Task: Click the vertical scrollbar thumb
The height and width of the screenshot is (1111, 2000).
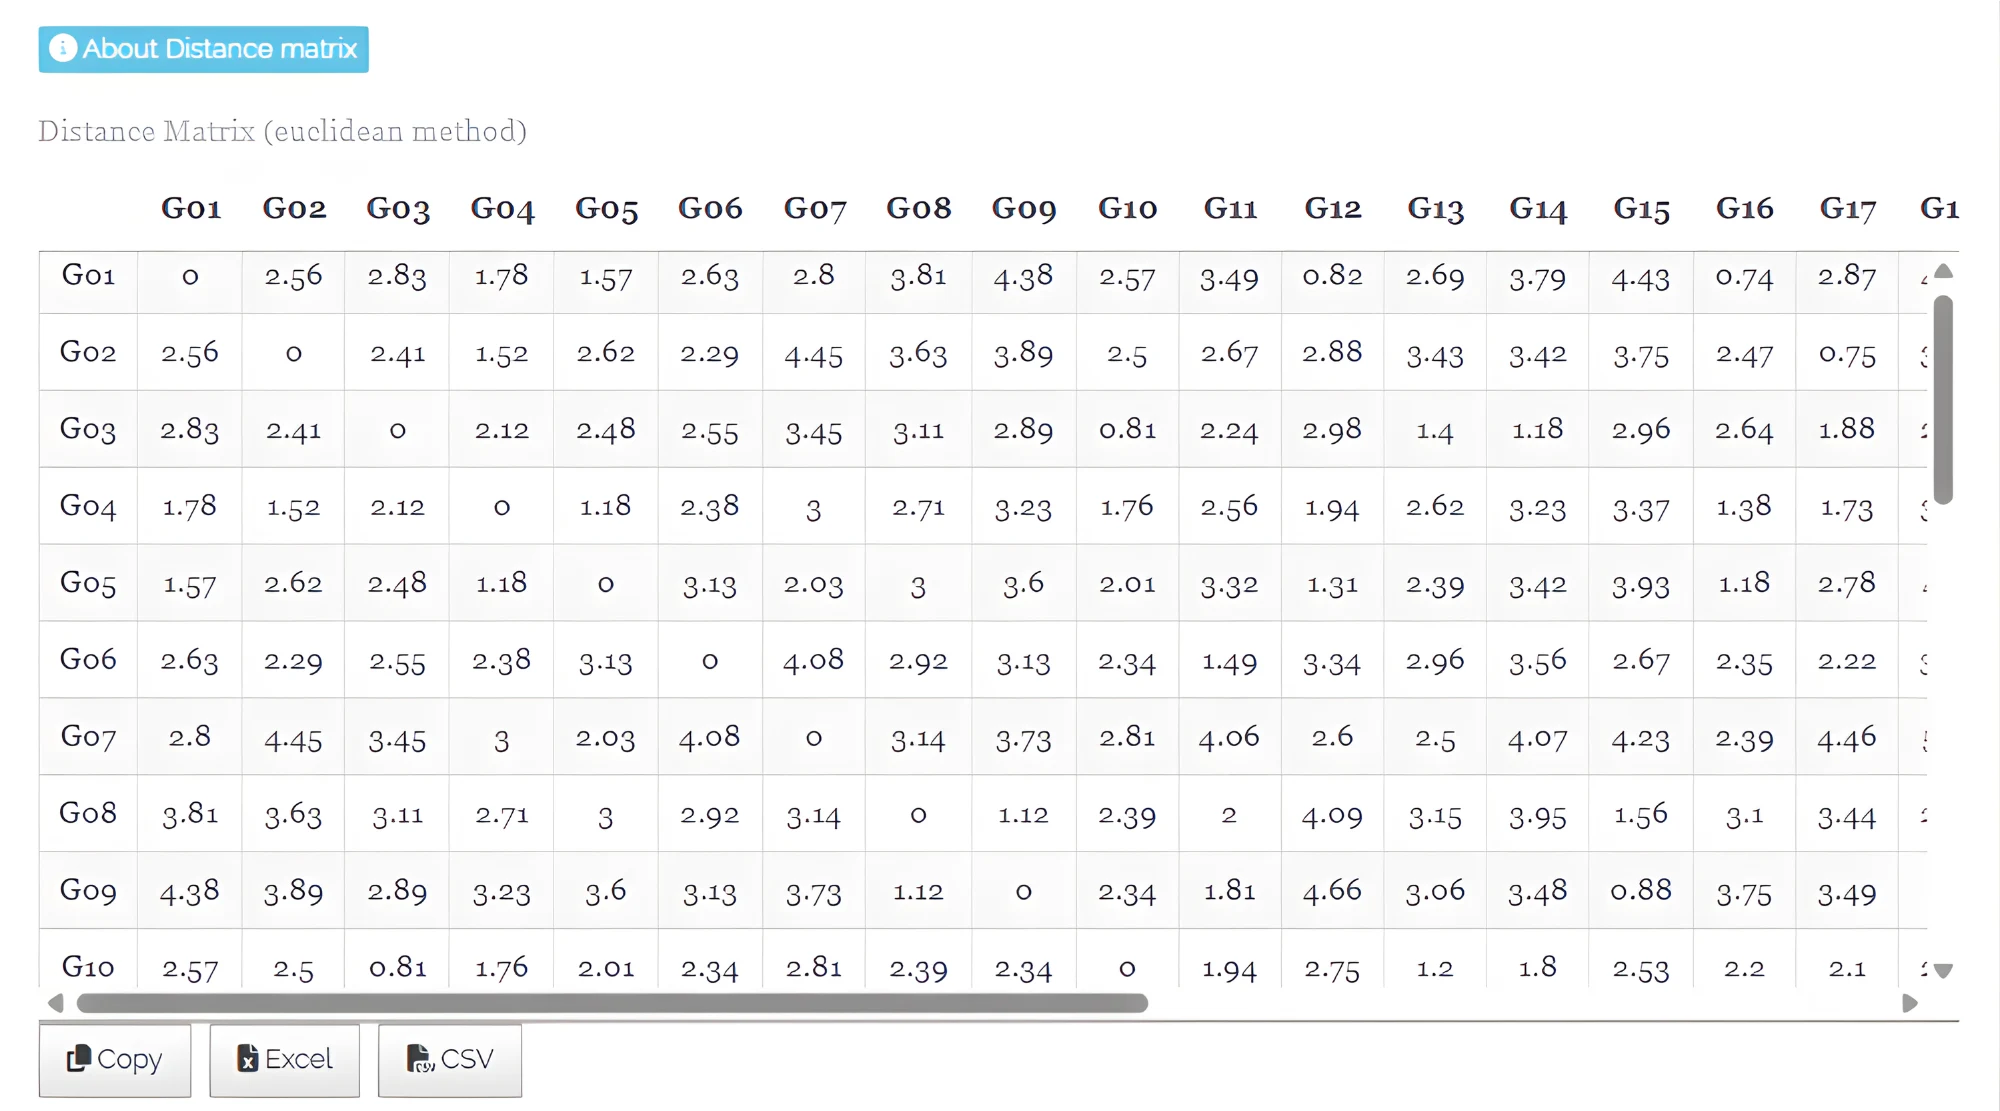Action: click(x=1943, y=398)
